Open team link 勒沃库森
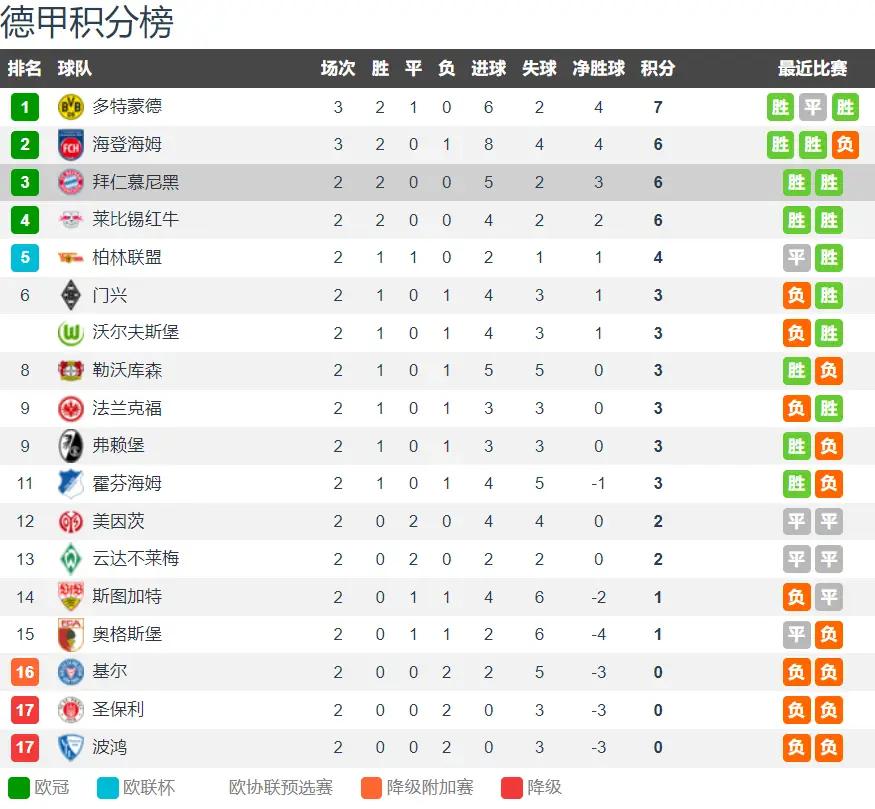The width and height of the screenshot is (875, 809). [127, 370]
